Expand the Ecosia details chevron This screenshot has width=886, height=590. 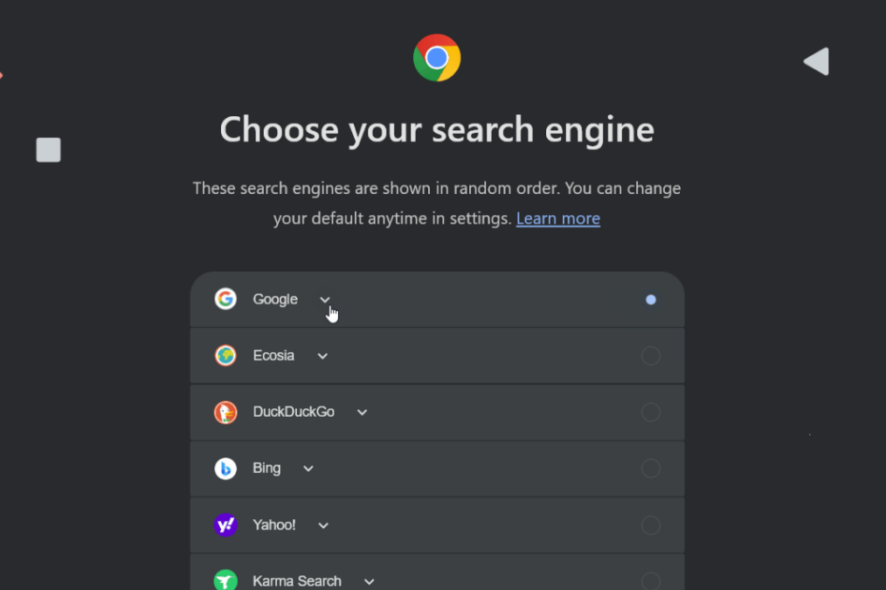(x=322, y=356)
